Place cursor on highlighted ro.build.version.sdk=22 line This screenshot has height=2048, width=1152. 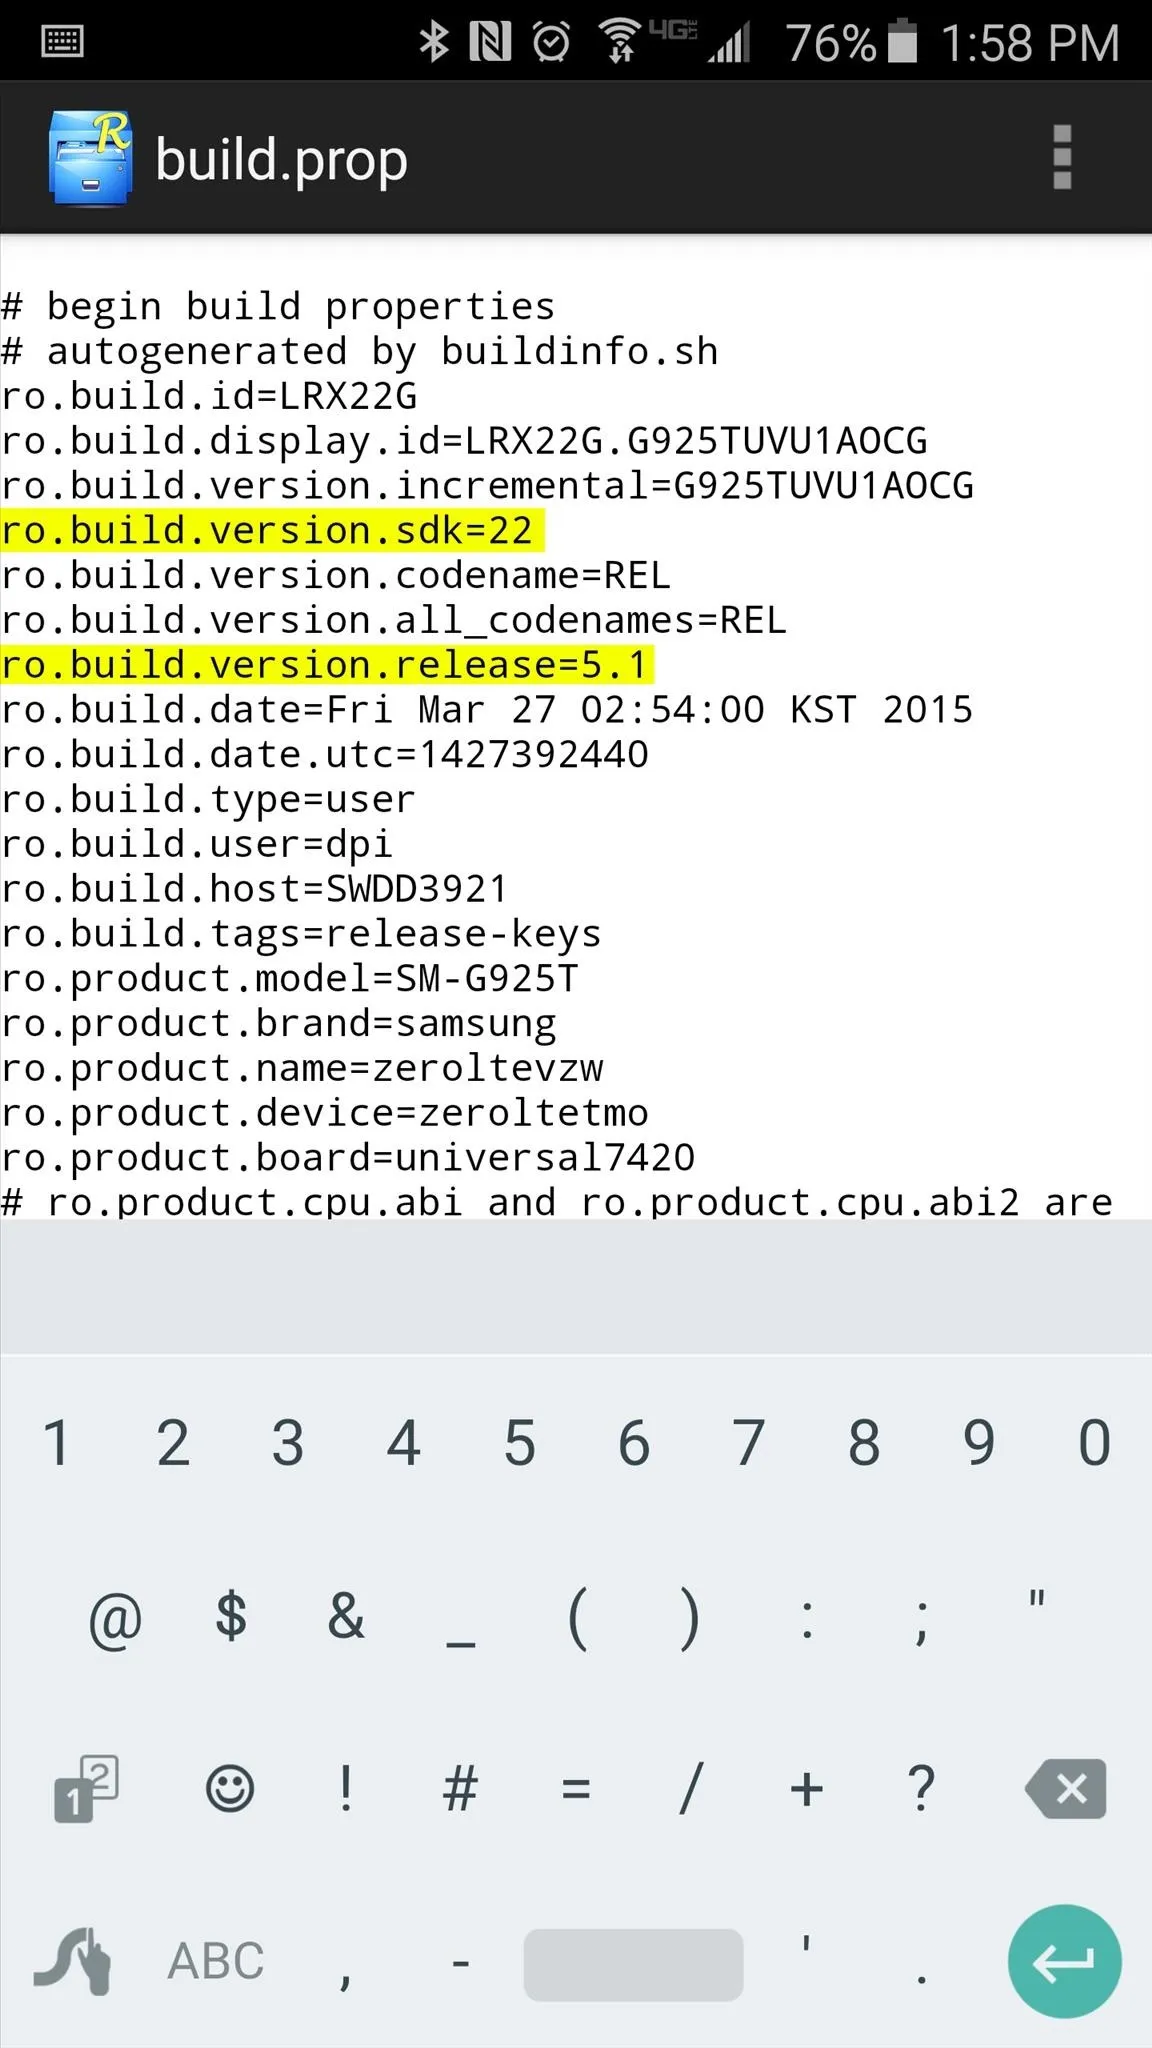pos(272,530)
